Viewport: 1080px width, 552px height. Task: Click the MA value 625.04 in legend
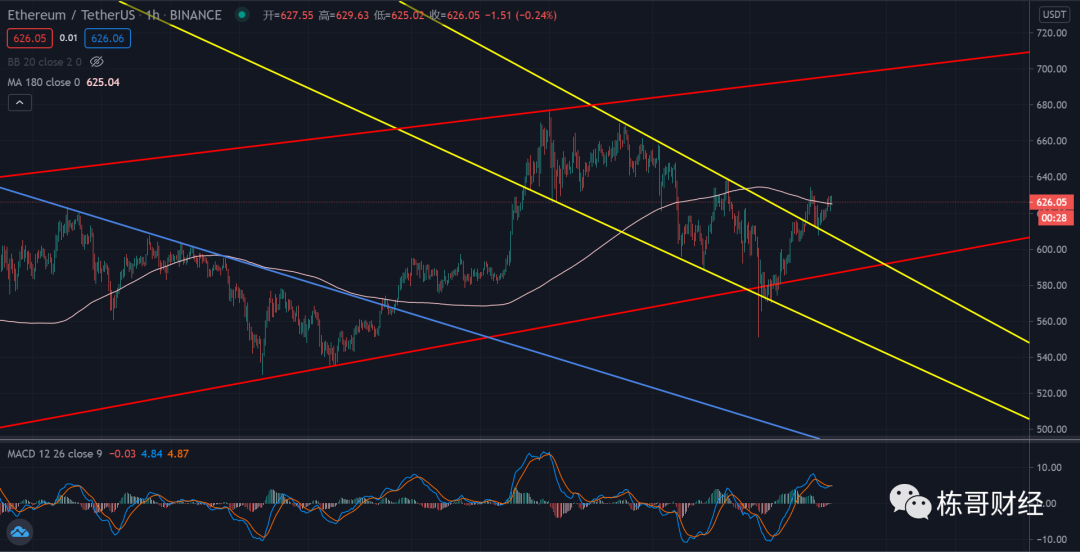click(x=104, y=82)
